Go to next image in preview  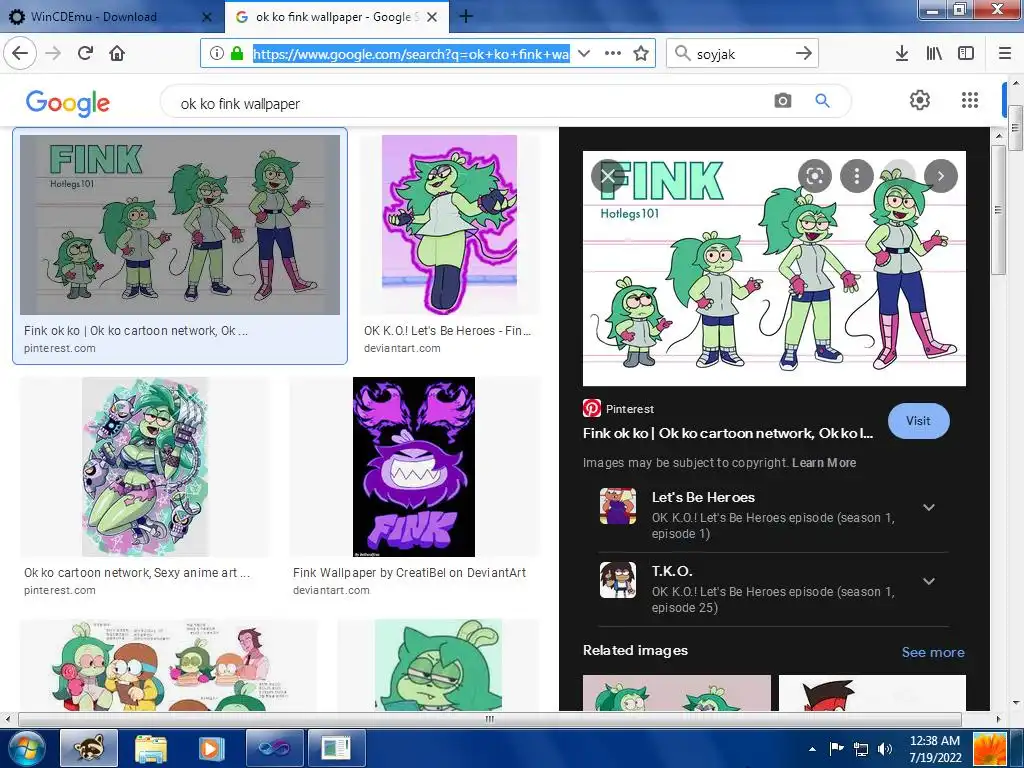940,176
